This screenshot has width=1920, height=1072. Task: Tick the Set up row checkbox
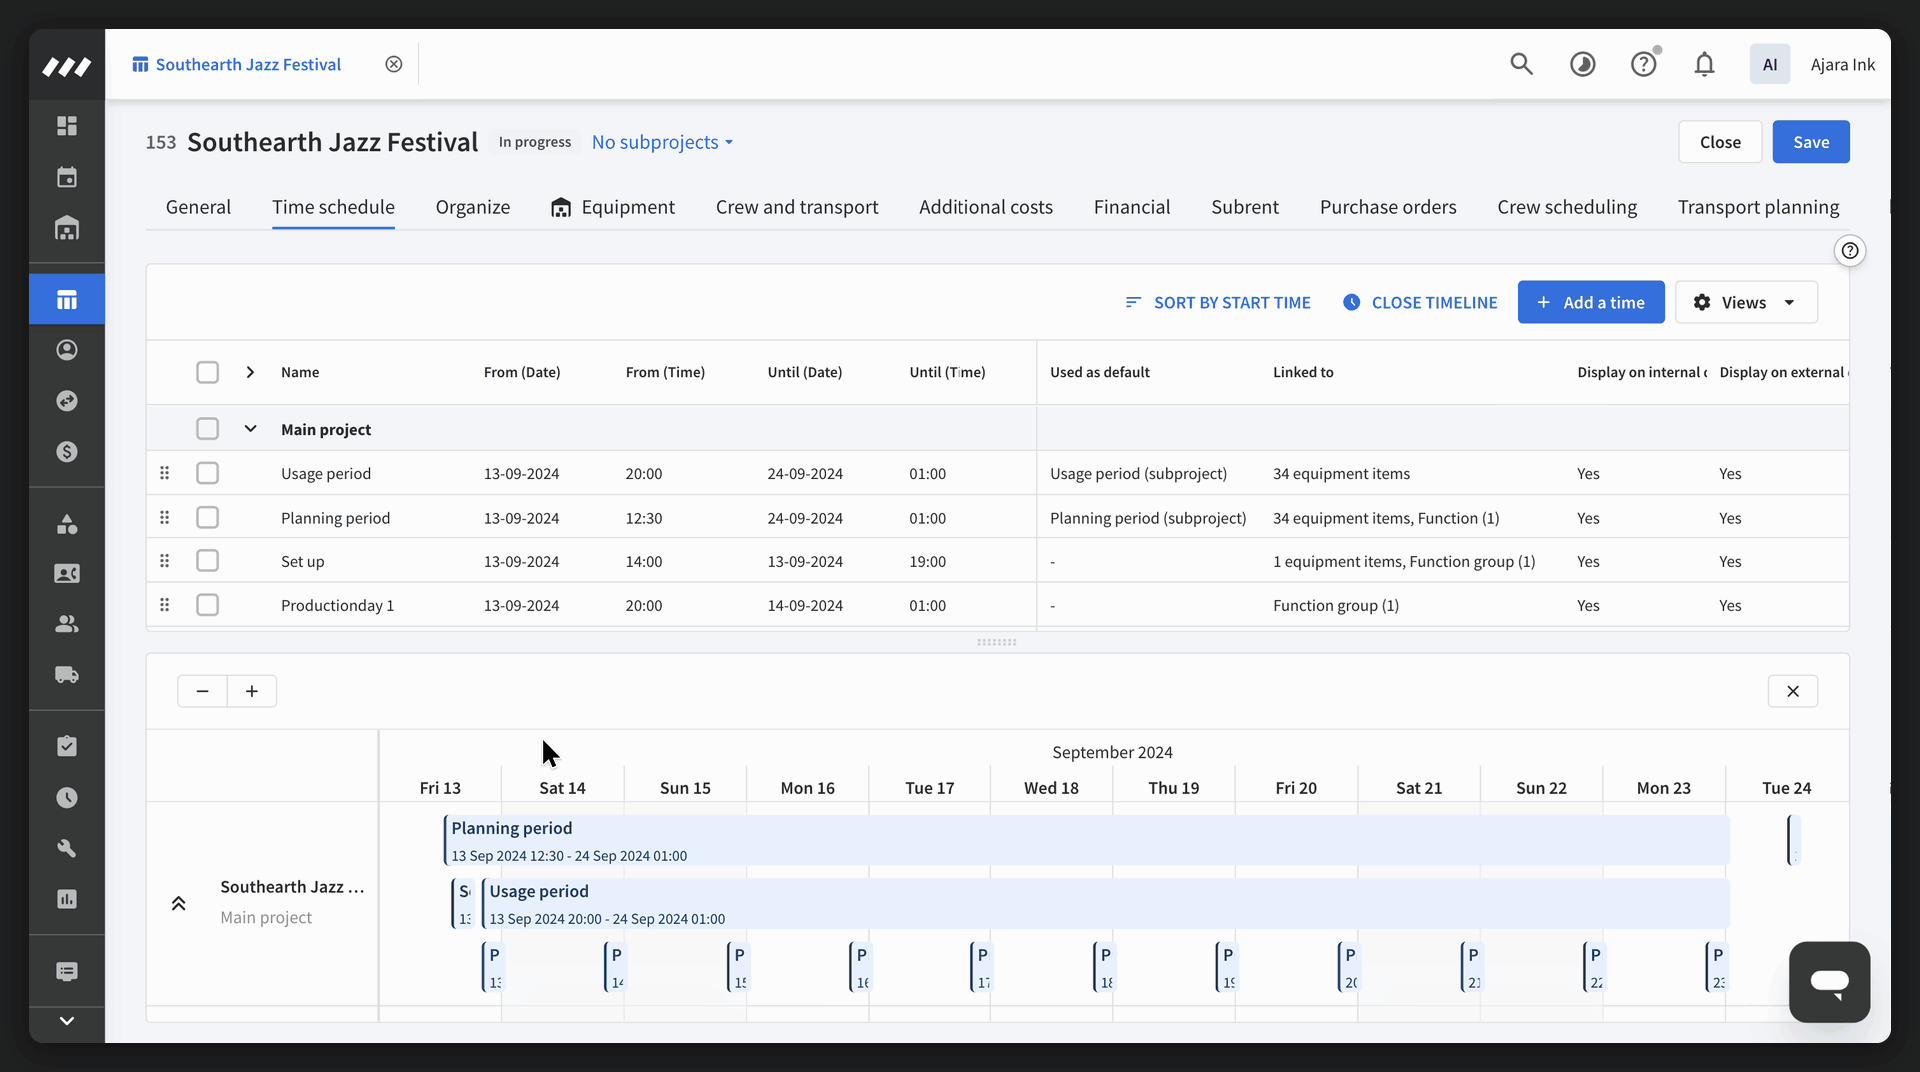pyautogui.click(x=207, y=561)
